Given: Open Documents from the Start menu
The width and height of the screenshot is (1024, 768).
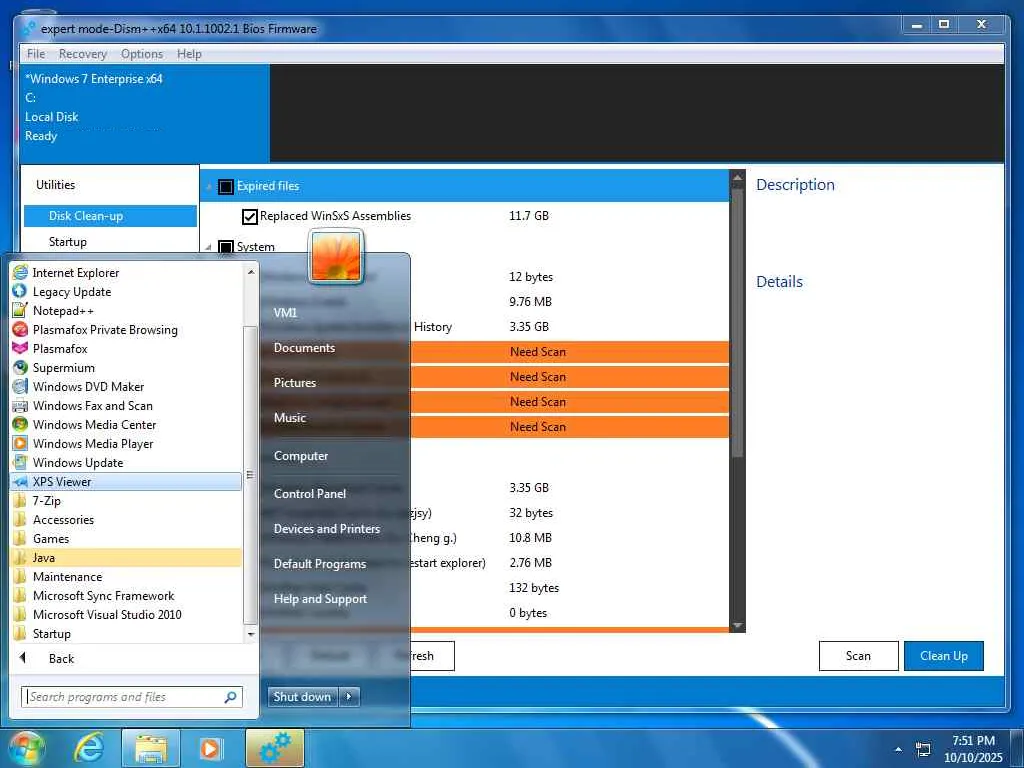Looking at the screenshot, I should (x=304, y=348).
